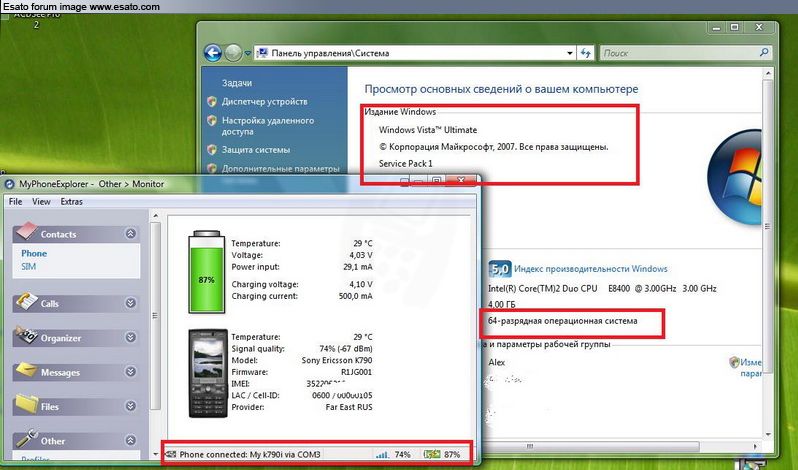Image resolution: width=798 pixels, height=470 pixels.
Task: Click the Sony Ericsson phone picture
Action: coord(208,373)
